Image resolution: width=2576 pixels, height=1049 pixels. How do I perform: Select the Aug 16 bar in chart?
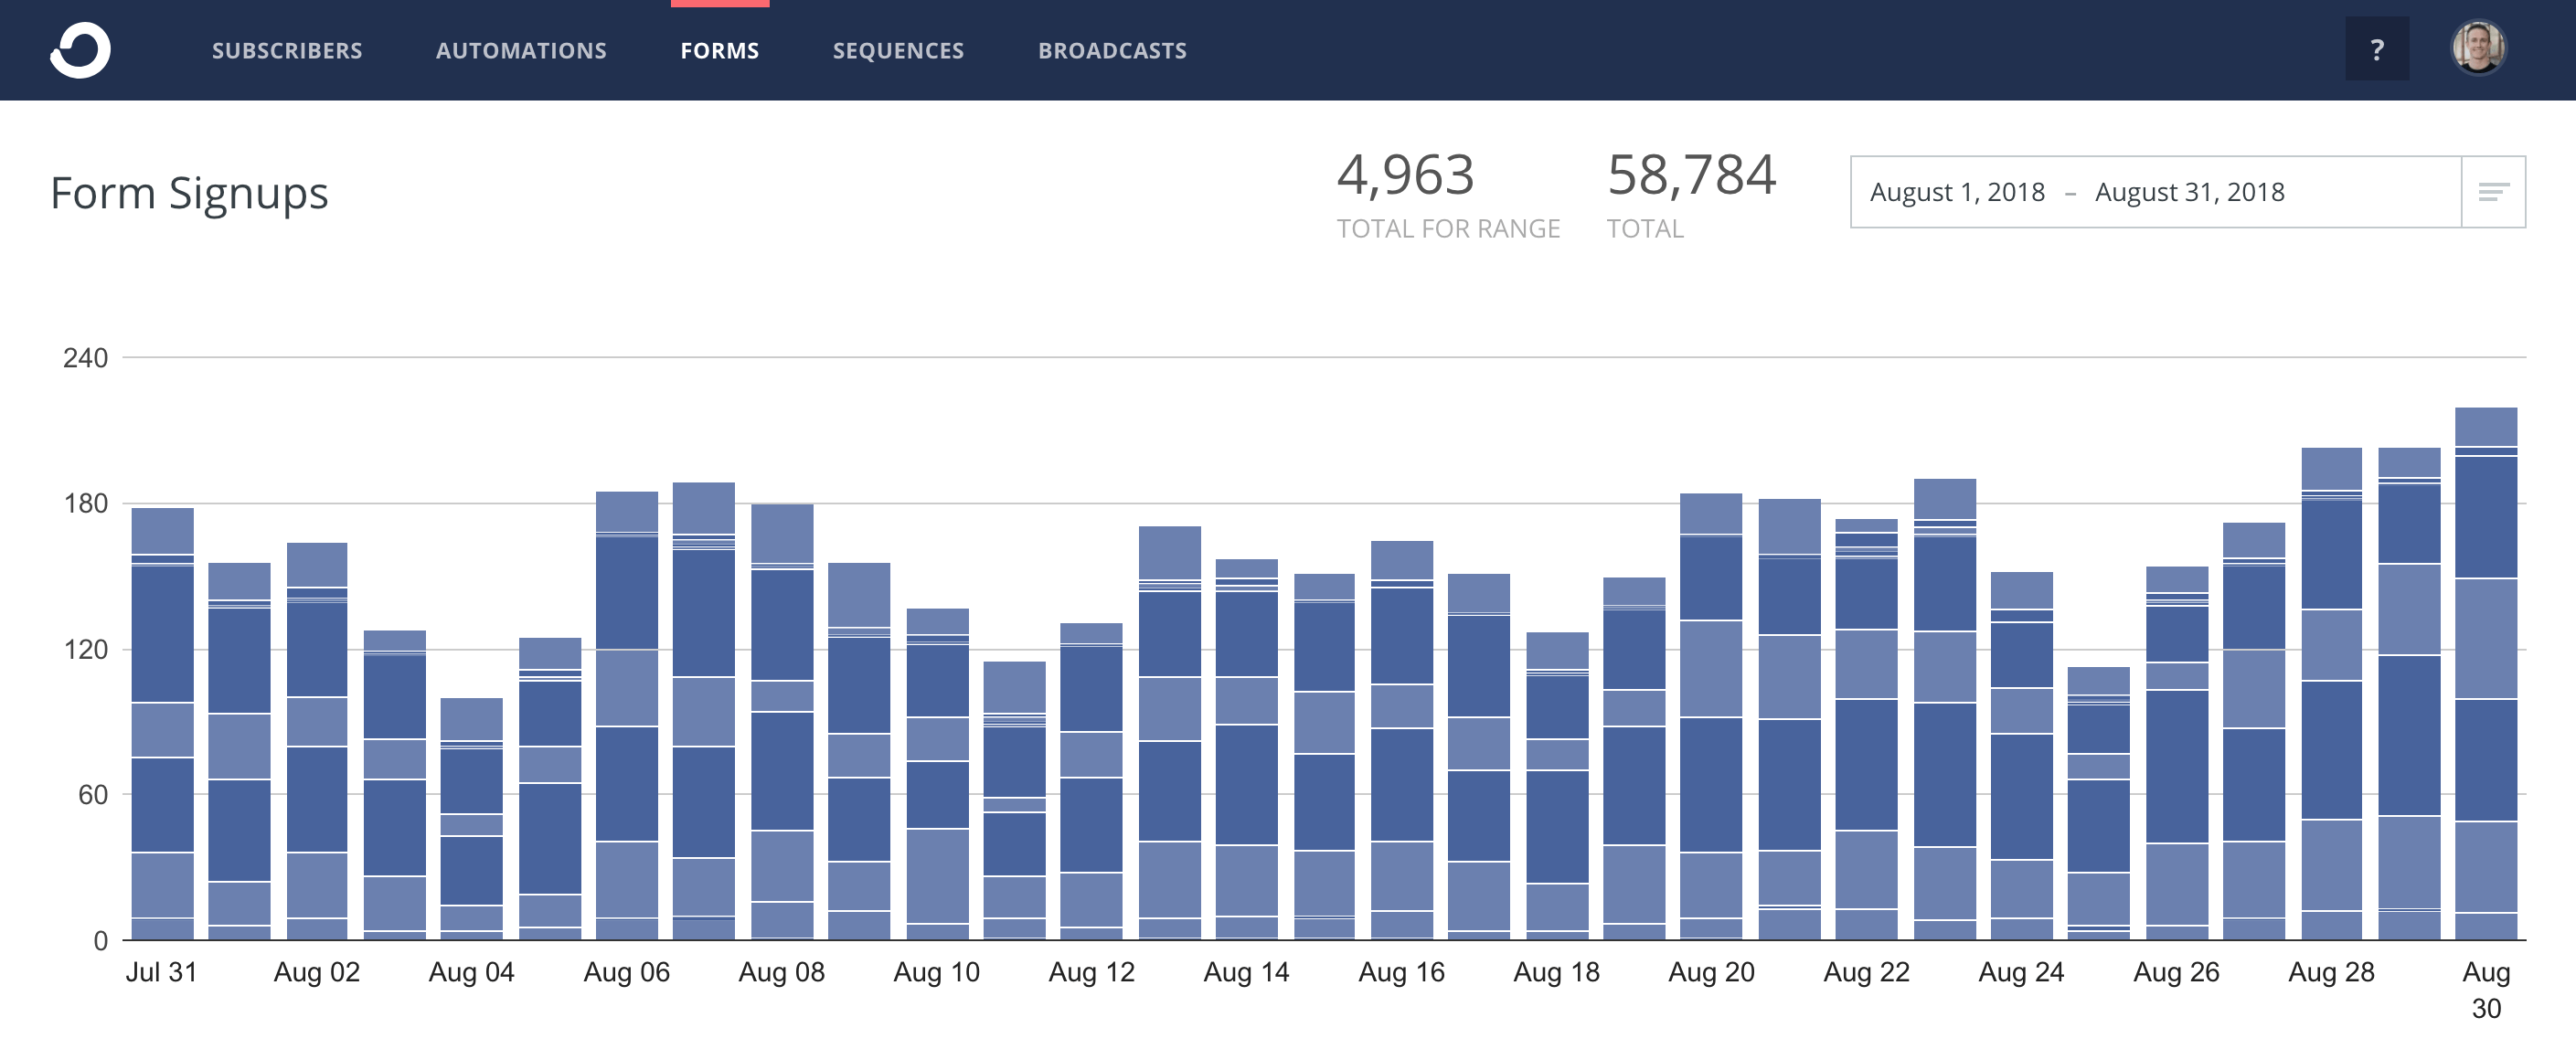click(1401, 740)
